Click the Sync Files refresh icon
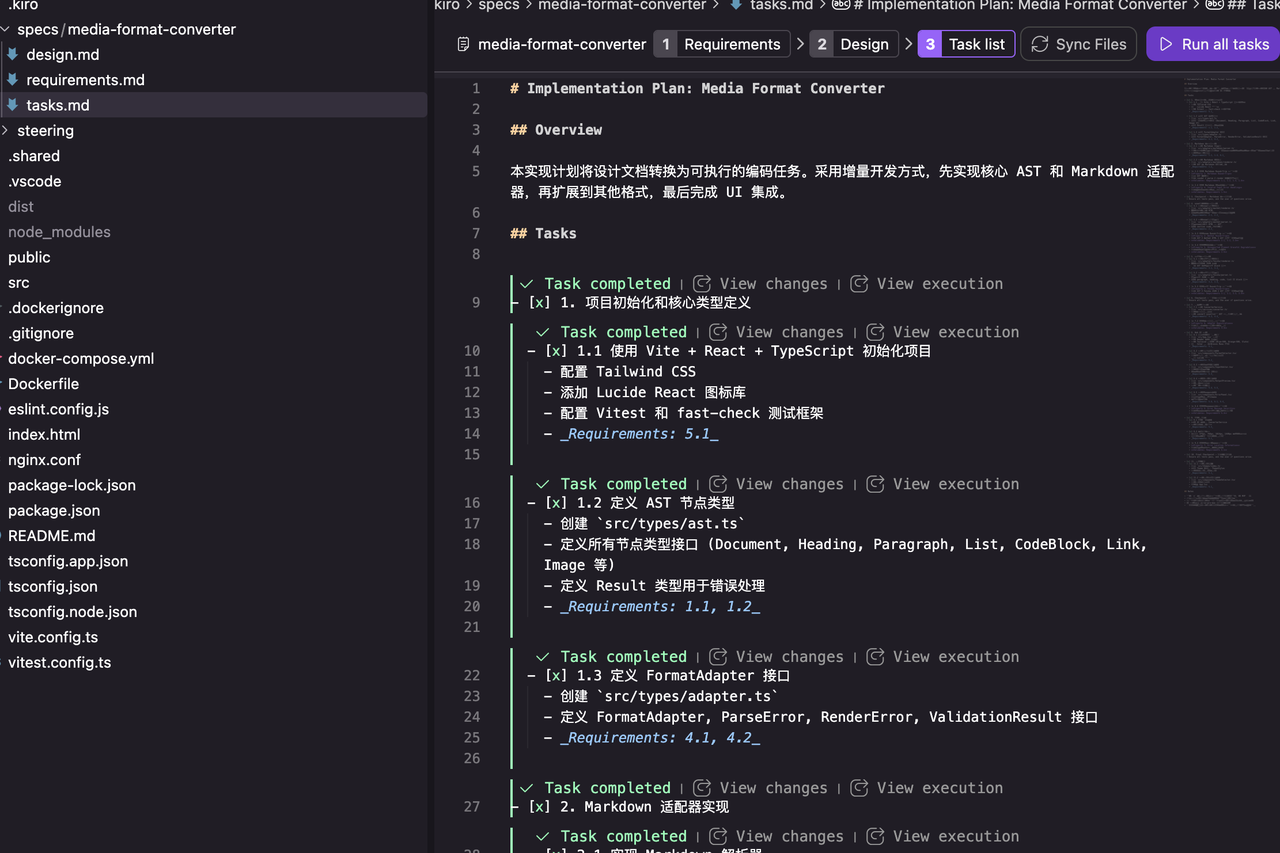This screenshot has width=1280, height=853. click(x=1040, y=44)
